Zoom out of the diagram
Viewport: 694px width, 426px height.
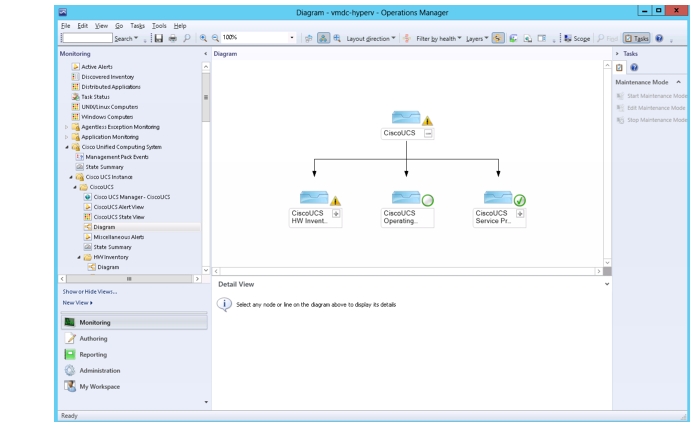215,39
